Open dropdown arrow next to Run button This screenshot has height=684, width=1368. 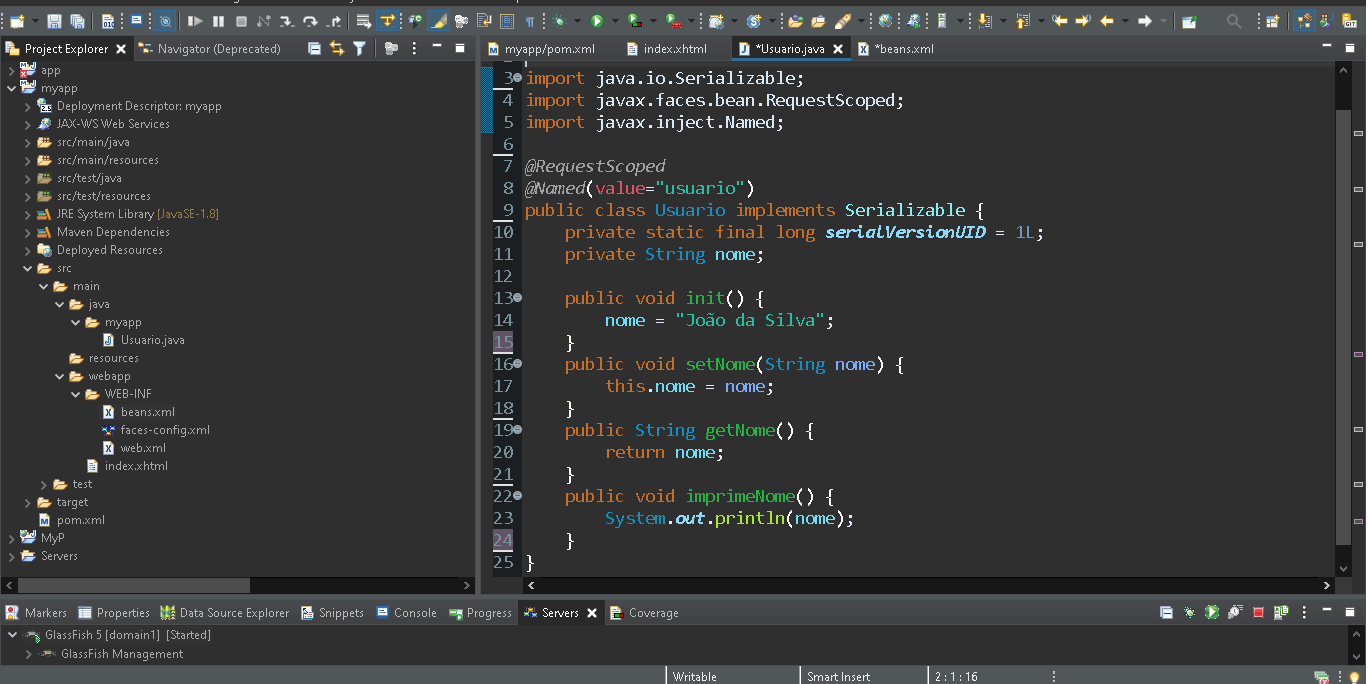tap(613, 21)
